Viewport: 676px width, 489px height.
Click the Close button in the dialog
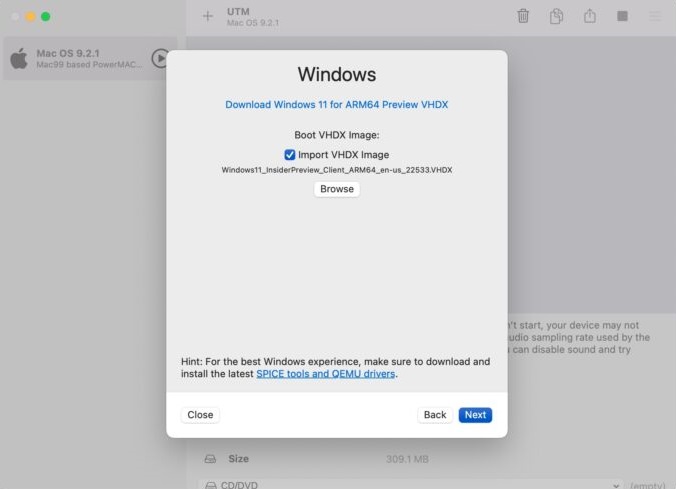click(x=200, y=415)
